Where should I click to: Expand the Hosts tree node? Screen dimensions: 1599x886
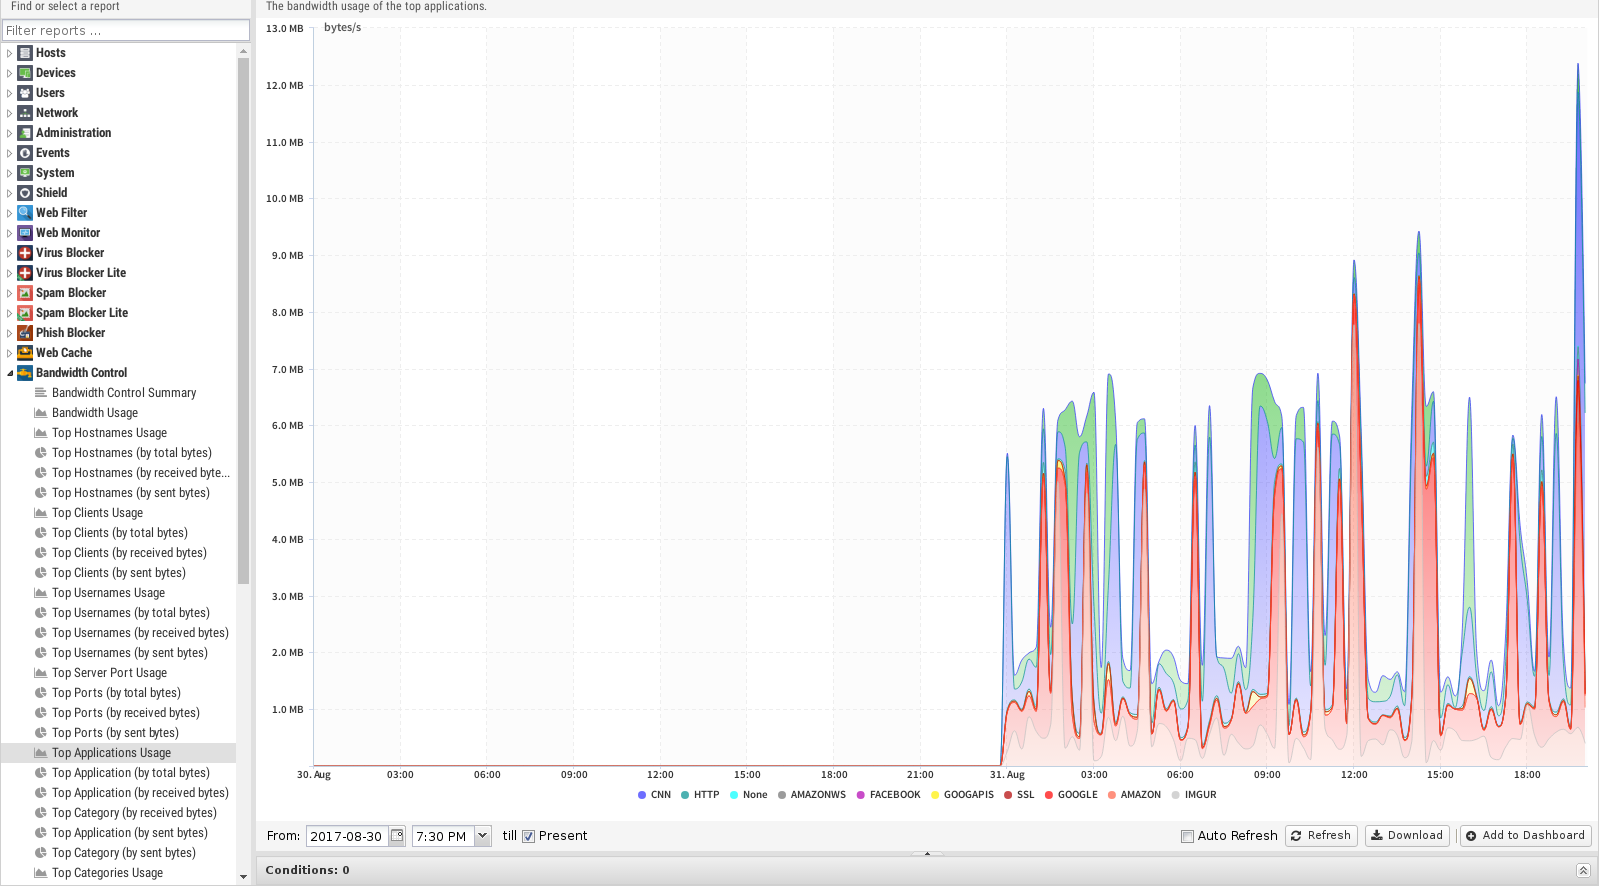pyautogui.click(x=10, y=53)
